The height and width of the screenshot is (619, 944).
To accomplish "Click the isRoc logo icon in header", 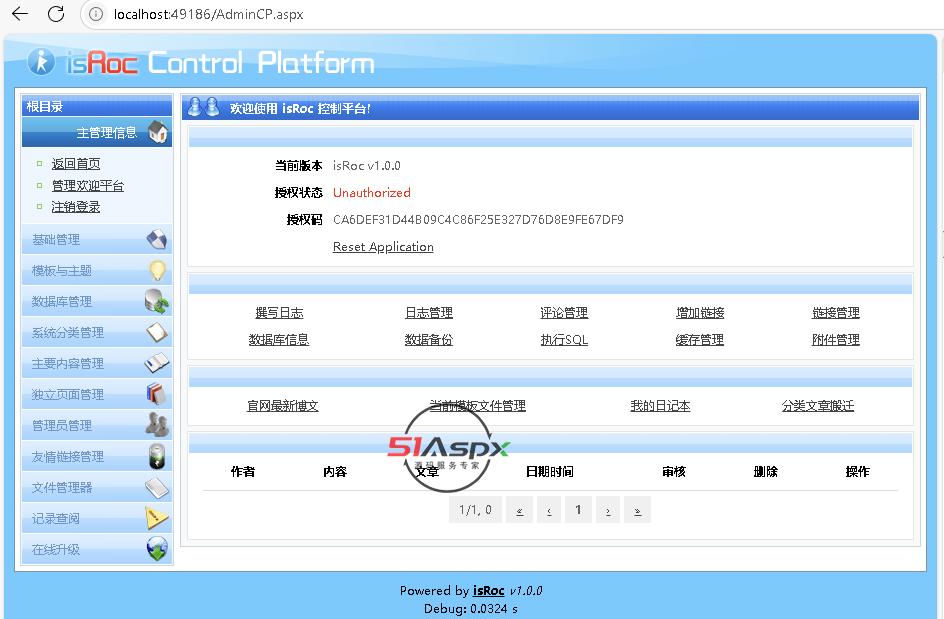I will click(41, 61).
